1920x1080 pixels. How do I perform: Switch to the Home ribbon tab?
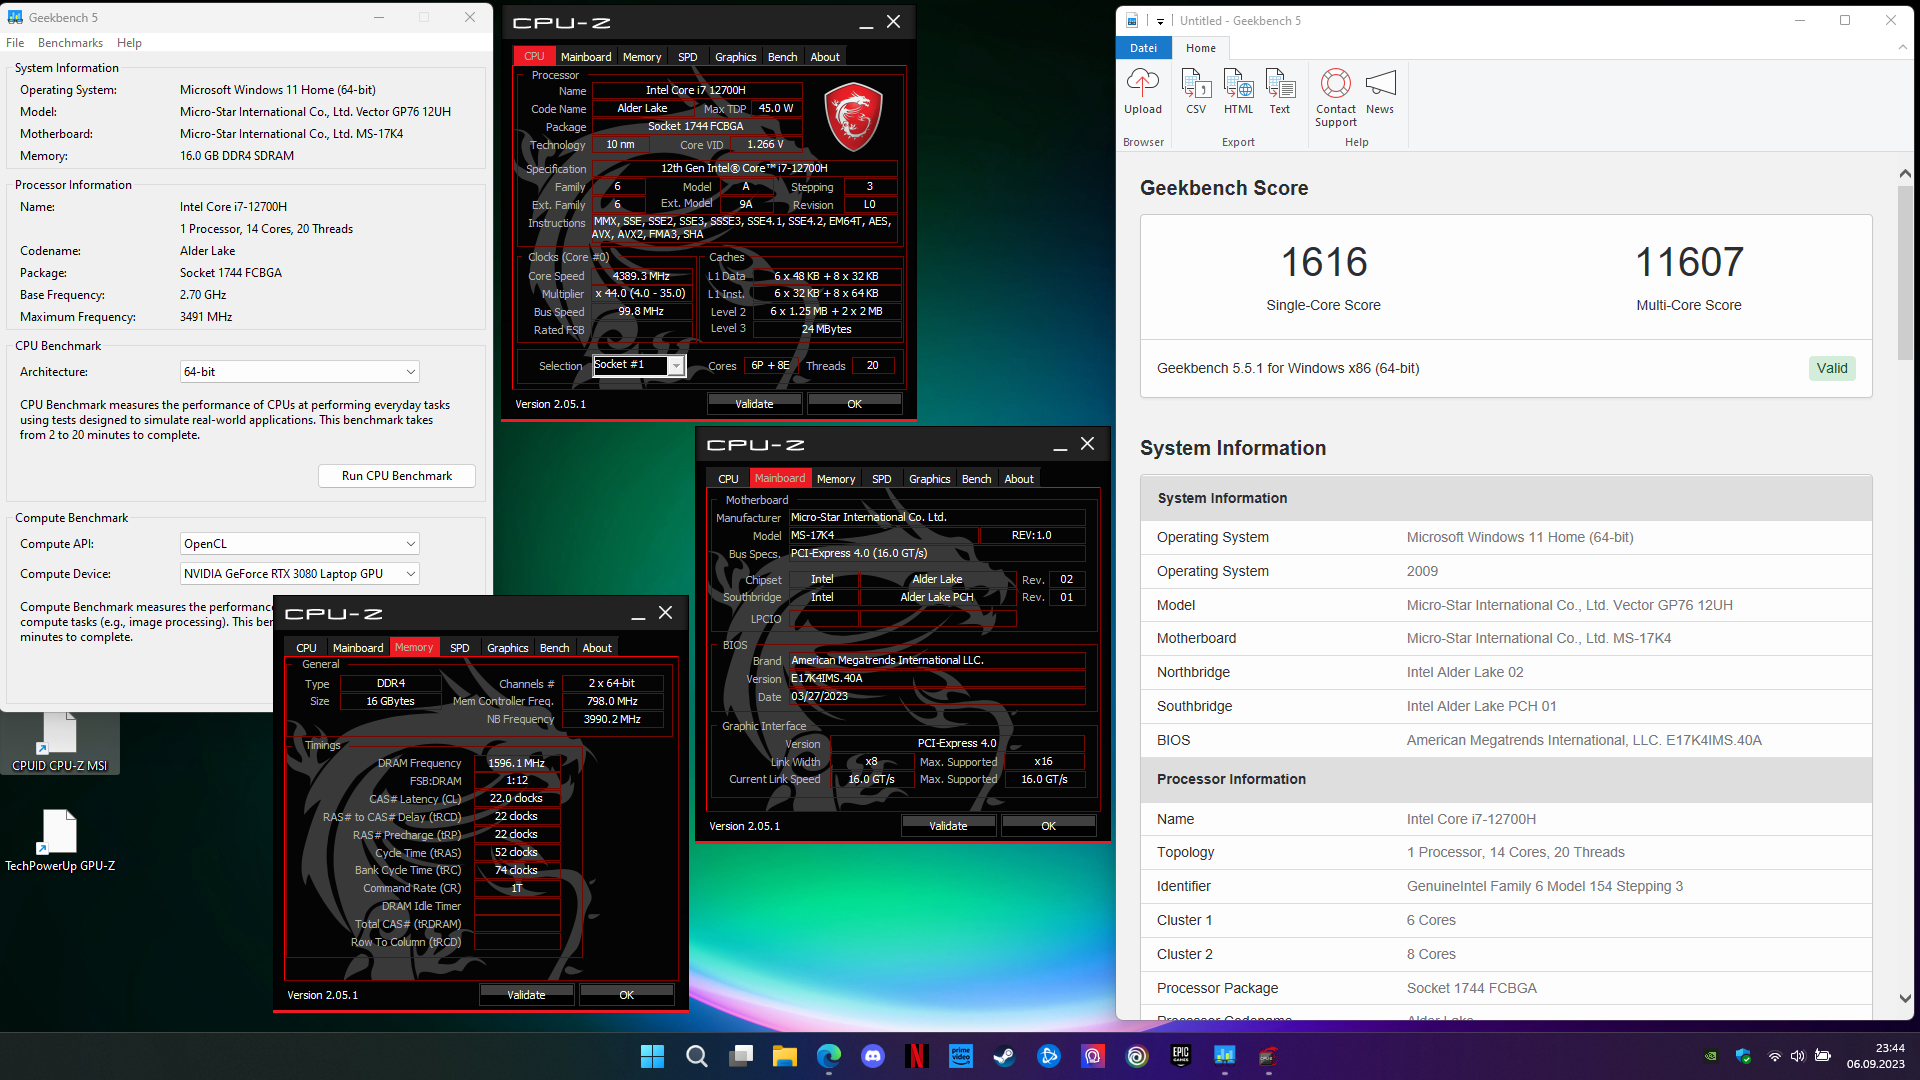tap(1201, 48)
